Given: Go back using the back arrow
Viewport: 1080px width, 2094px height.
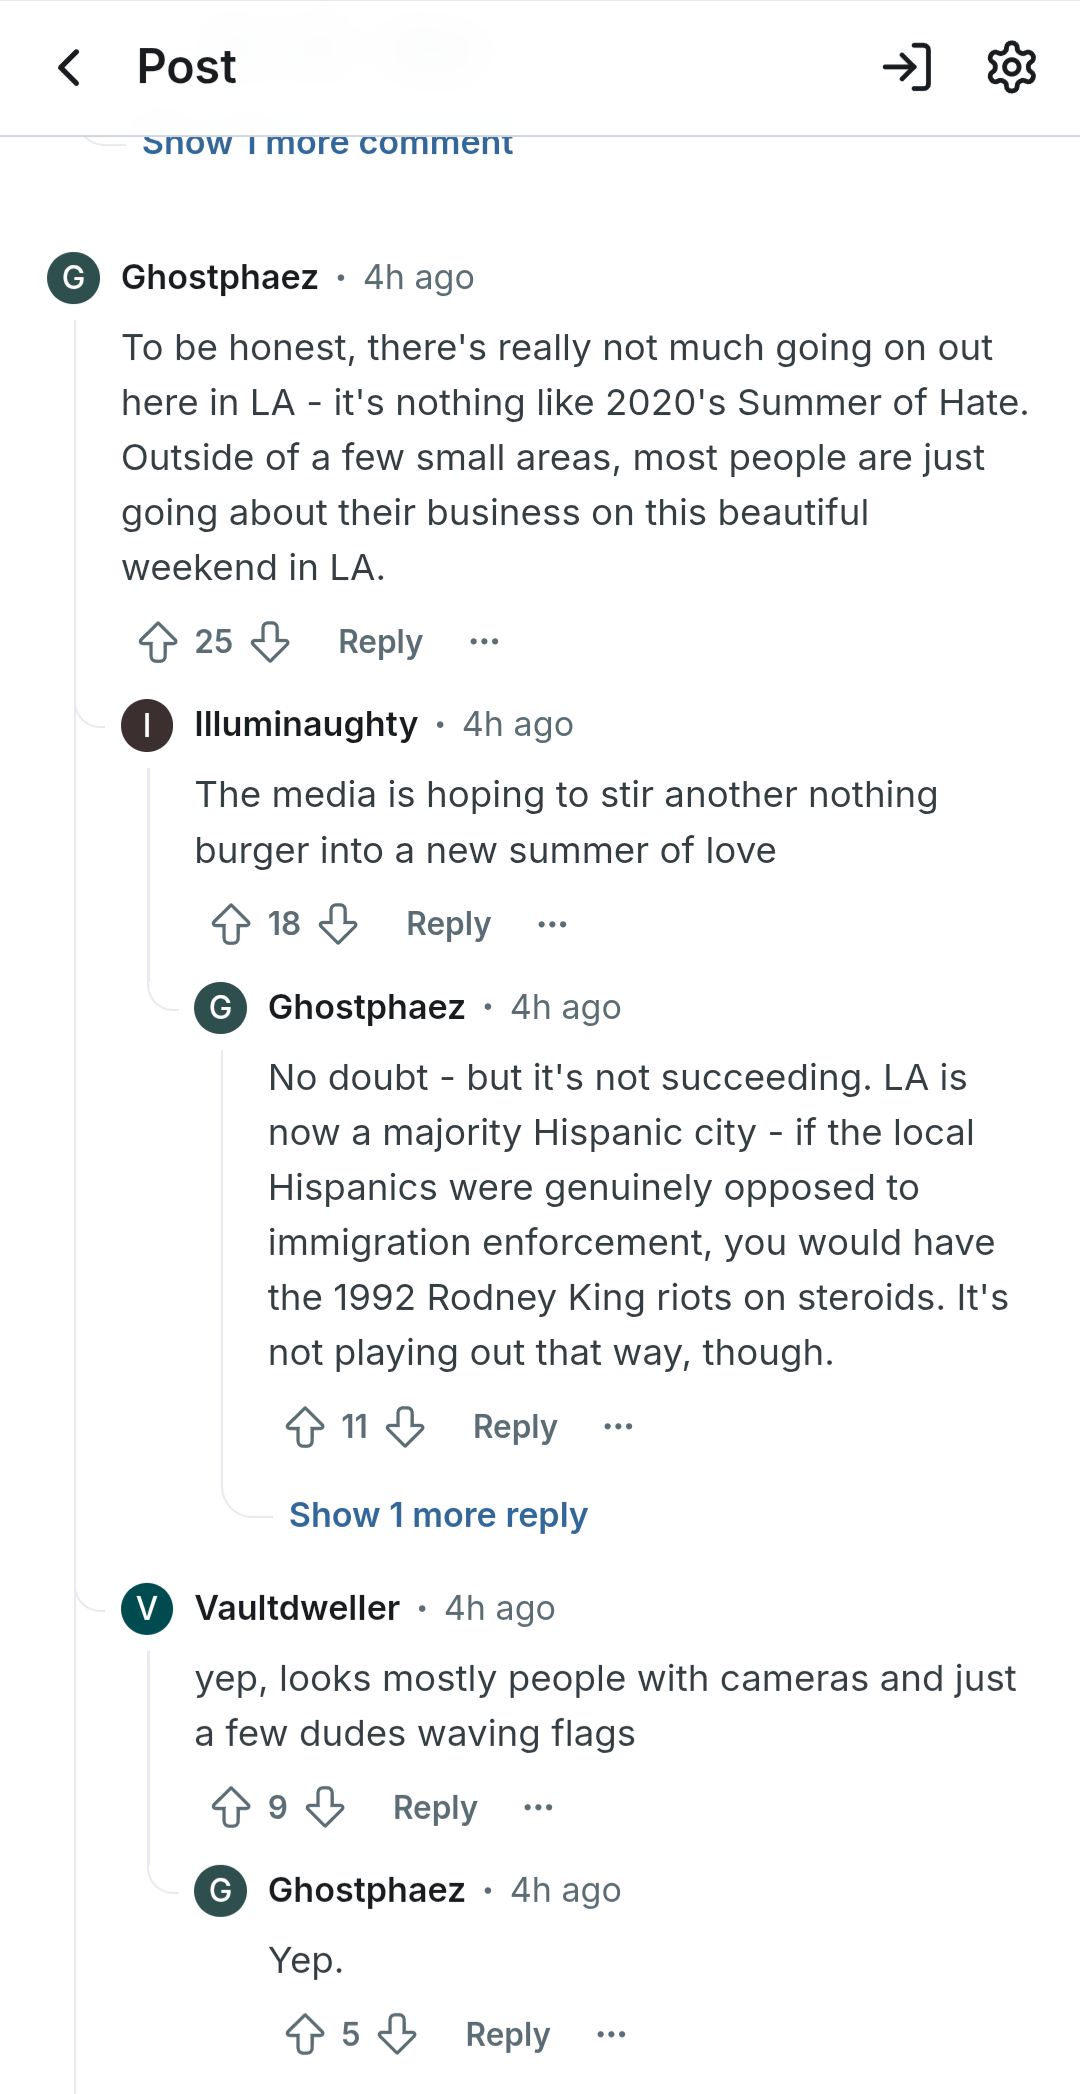Looking at the screenshot, I should pos(69,67).
